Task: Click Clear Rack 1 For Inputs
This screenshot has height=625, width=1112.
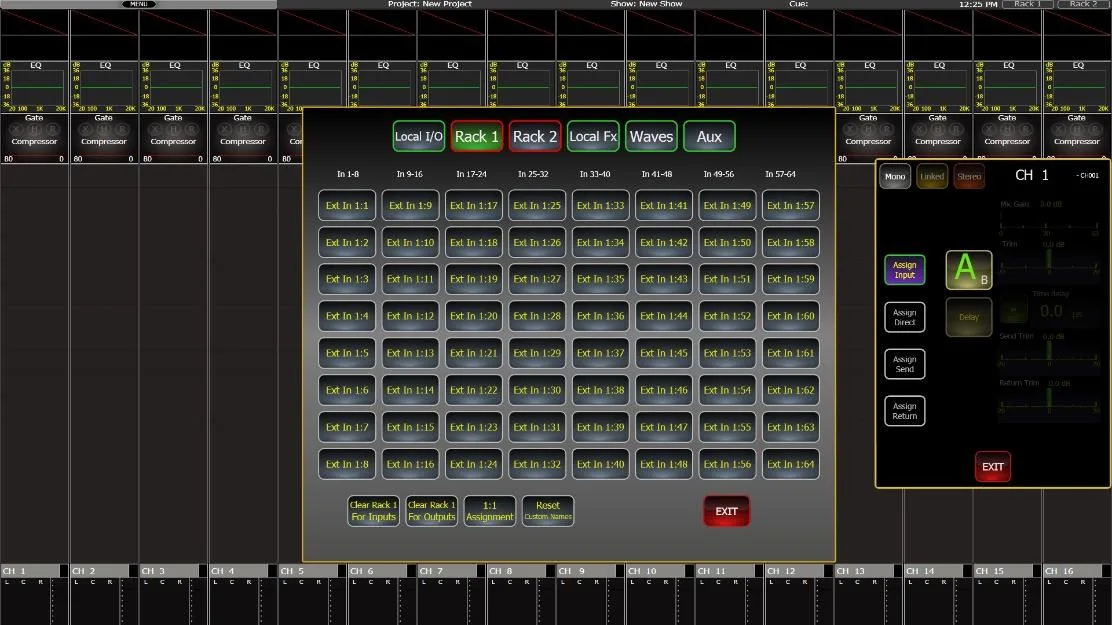Action: [x=373, y=511]
